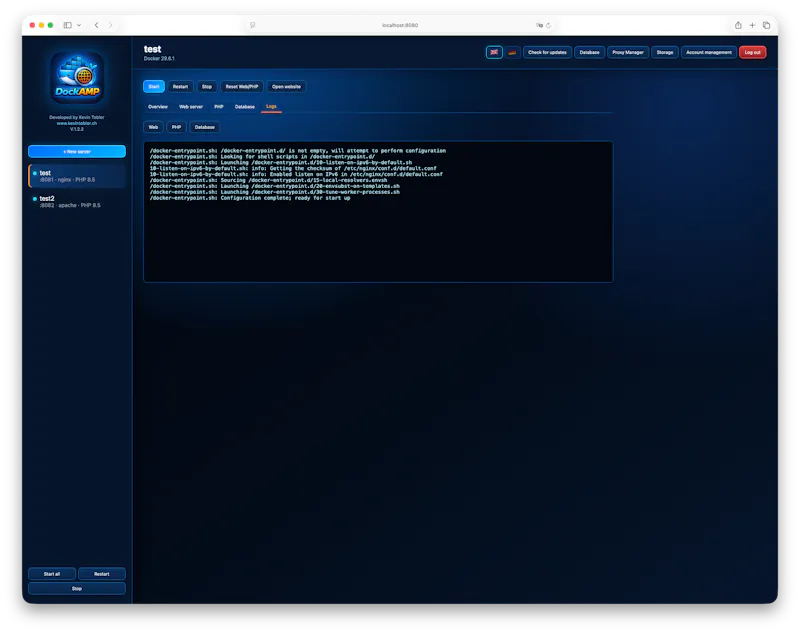Image resolution: width=800 pixels, height=633 pixels.
Task: Go back with the browser back arrow
Action: pyautogui.click(x=96, y=25)
